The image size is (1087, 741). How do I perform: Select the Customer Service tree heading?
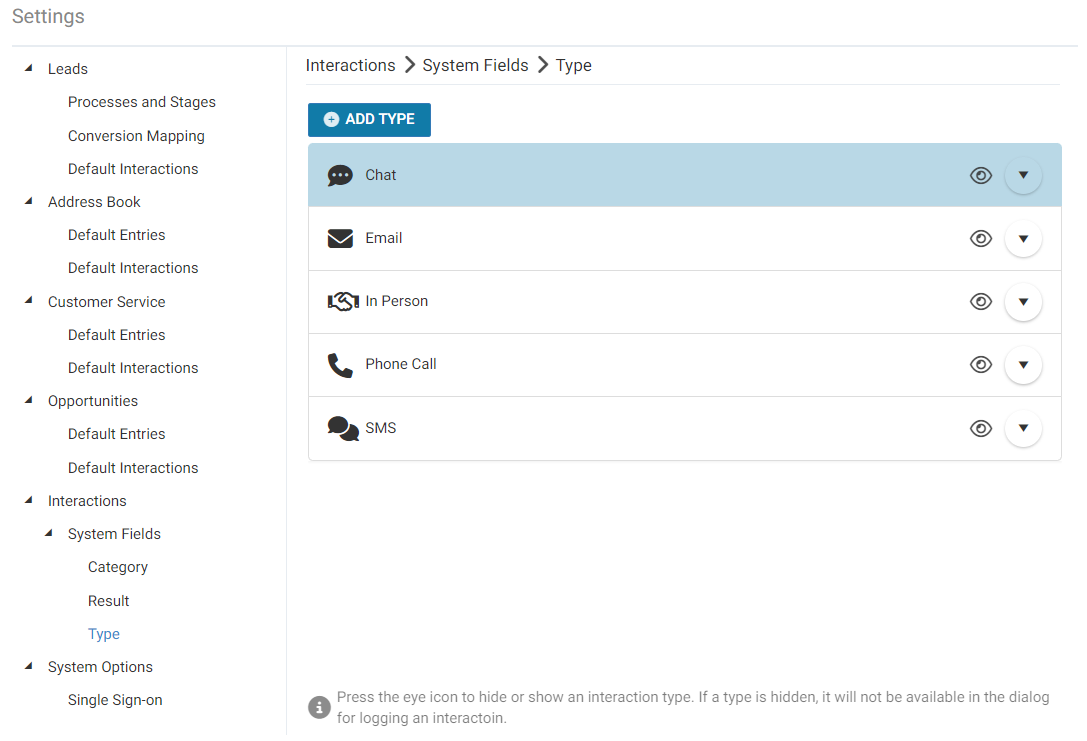coord(107,302)
